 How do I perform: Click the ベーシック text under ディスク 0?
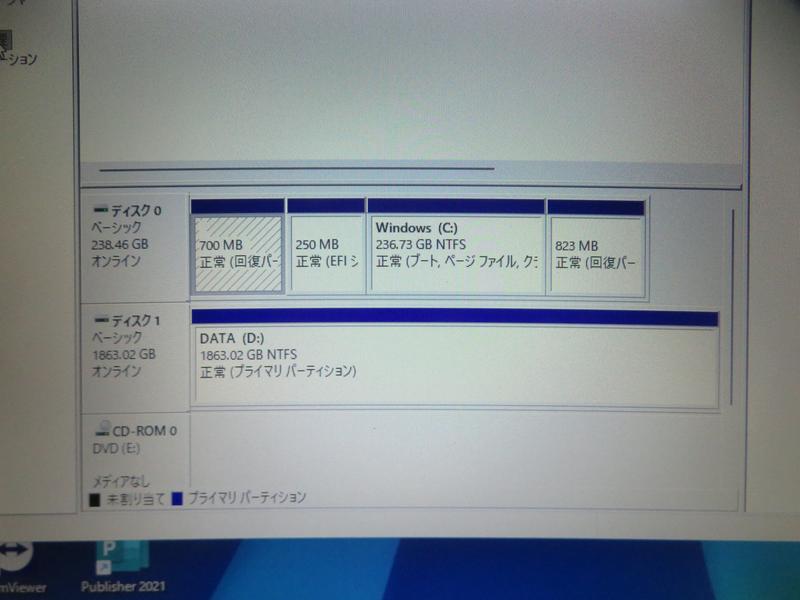pos(117,228)
